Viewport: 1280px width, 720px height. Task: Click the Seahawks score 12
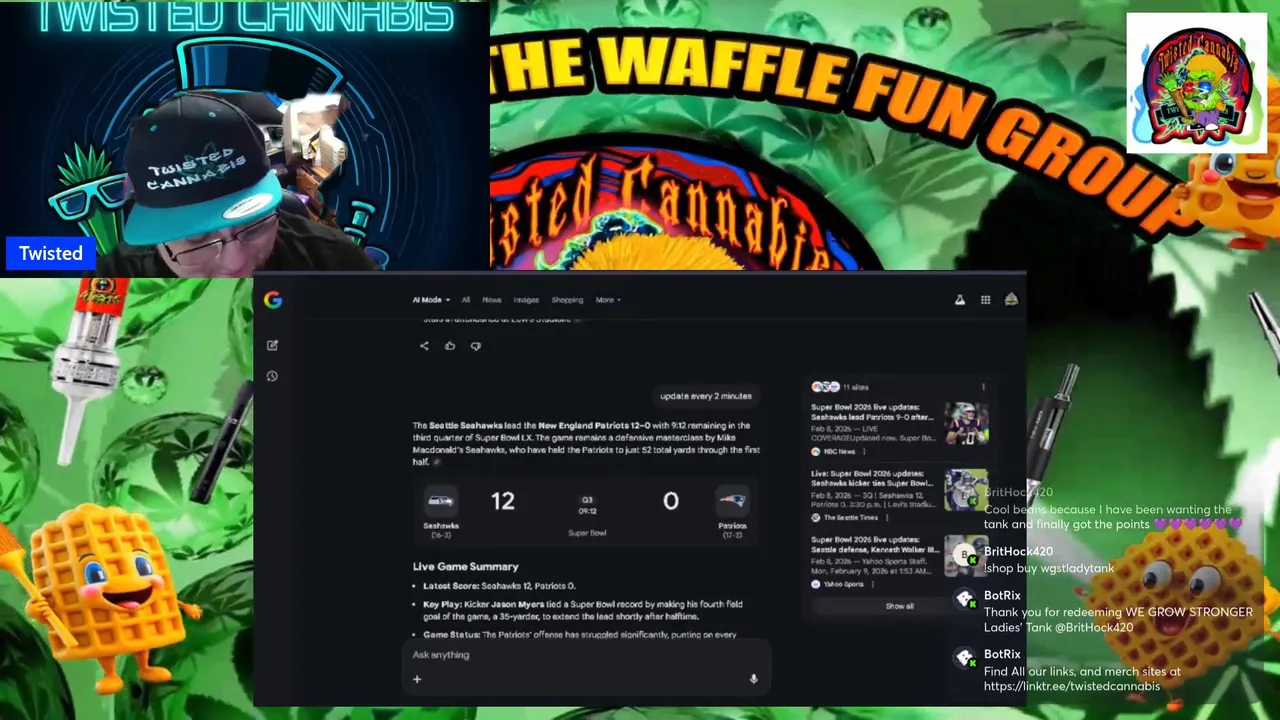pyautogui.click(x=503, y=501)
